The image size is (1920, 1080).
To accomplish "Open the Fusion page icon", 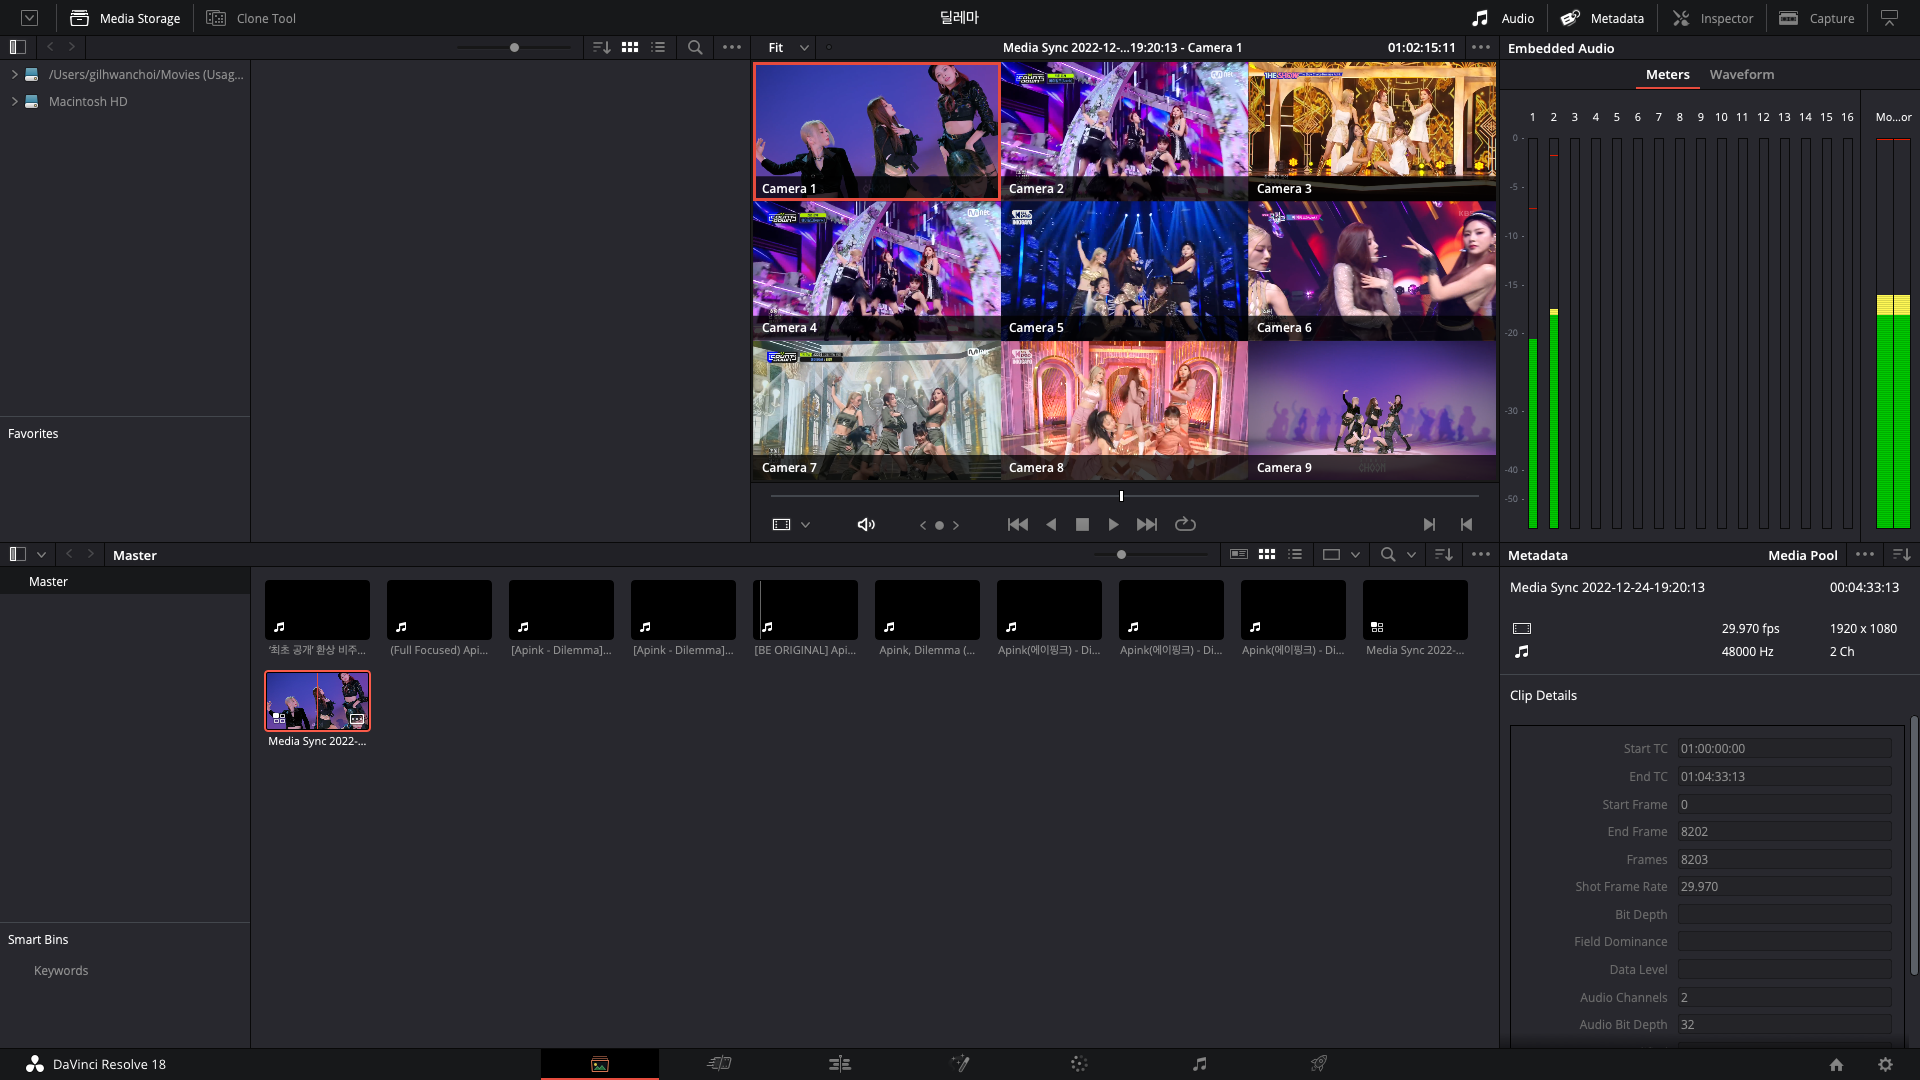I will (960, 1064).
